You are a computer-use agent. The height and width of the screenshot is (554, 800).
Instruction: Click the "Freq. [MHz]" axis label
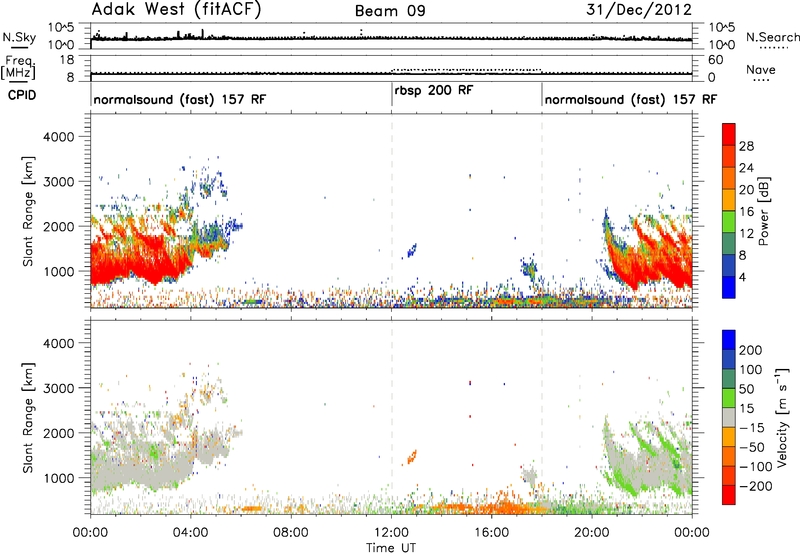pyautogui.click(x=18, y=68)
